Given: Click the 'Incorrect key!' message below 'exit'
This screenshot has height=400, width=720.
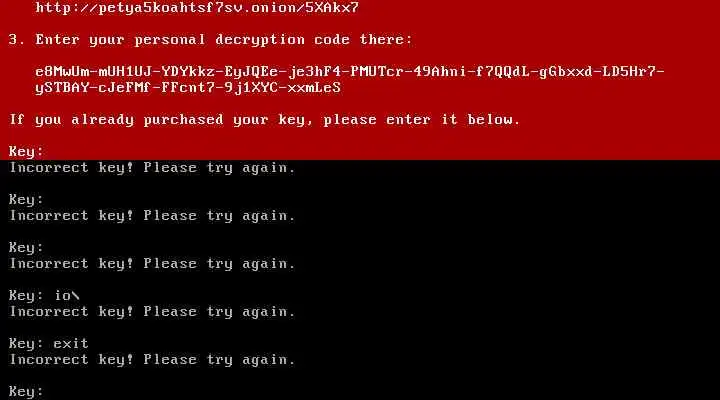Looking at the screenshot, I should pos(152,360).
